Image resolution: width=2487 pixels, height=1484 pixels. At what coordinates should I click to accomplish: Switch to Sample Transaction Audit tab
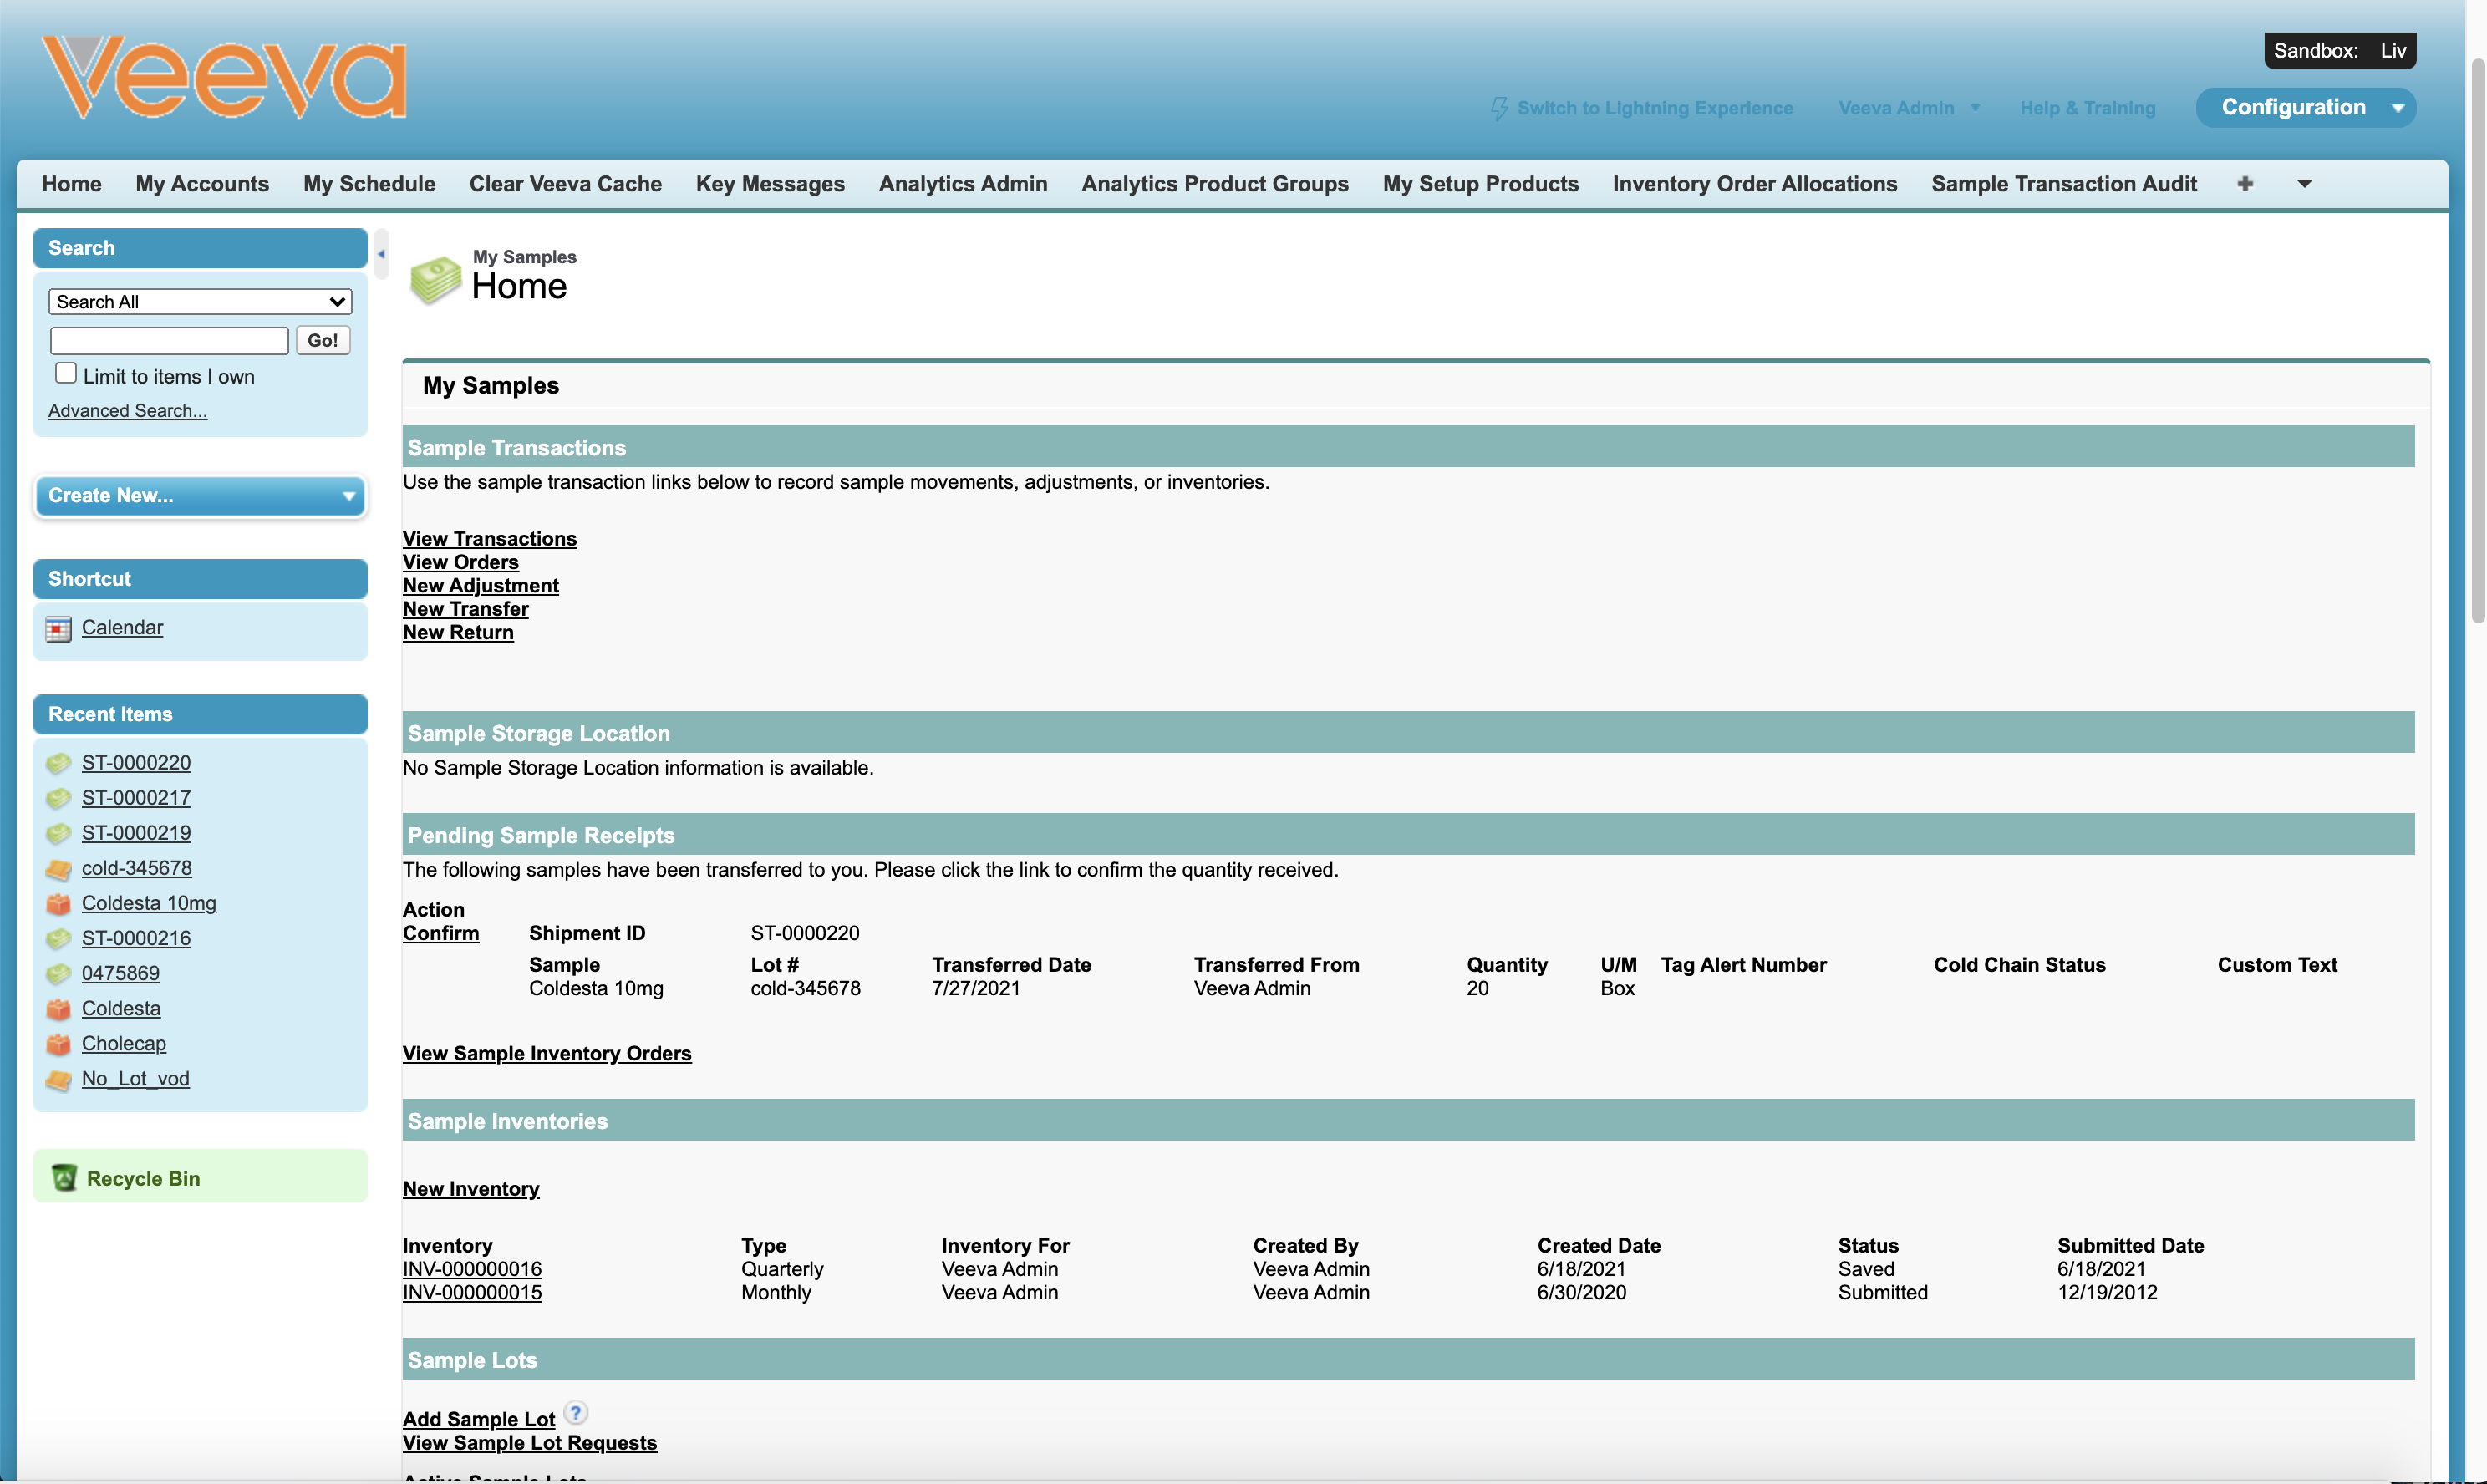(x=2063, y=184)
